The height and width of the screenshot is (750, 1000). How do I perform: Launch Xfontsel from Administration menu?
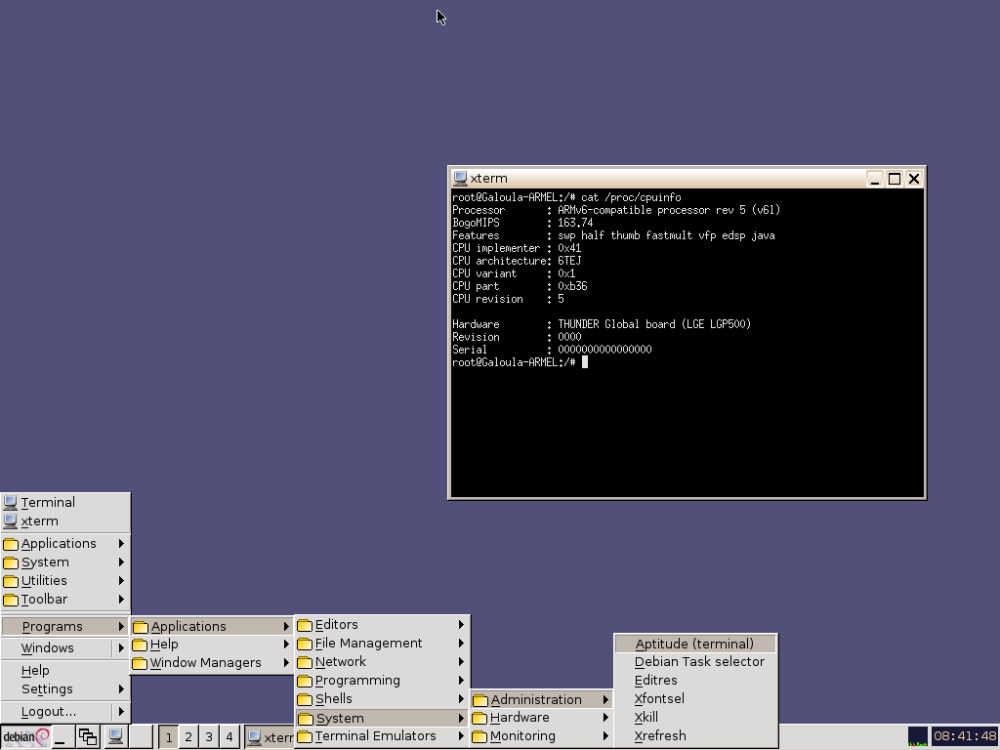point(695,698)
